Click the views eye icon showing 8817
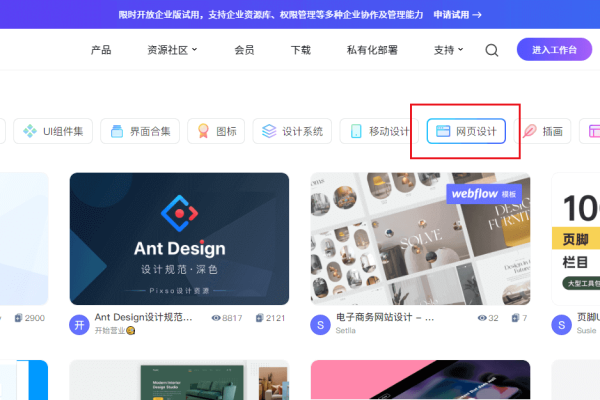 (x=215, y=318)
